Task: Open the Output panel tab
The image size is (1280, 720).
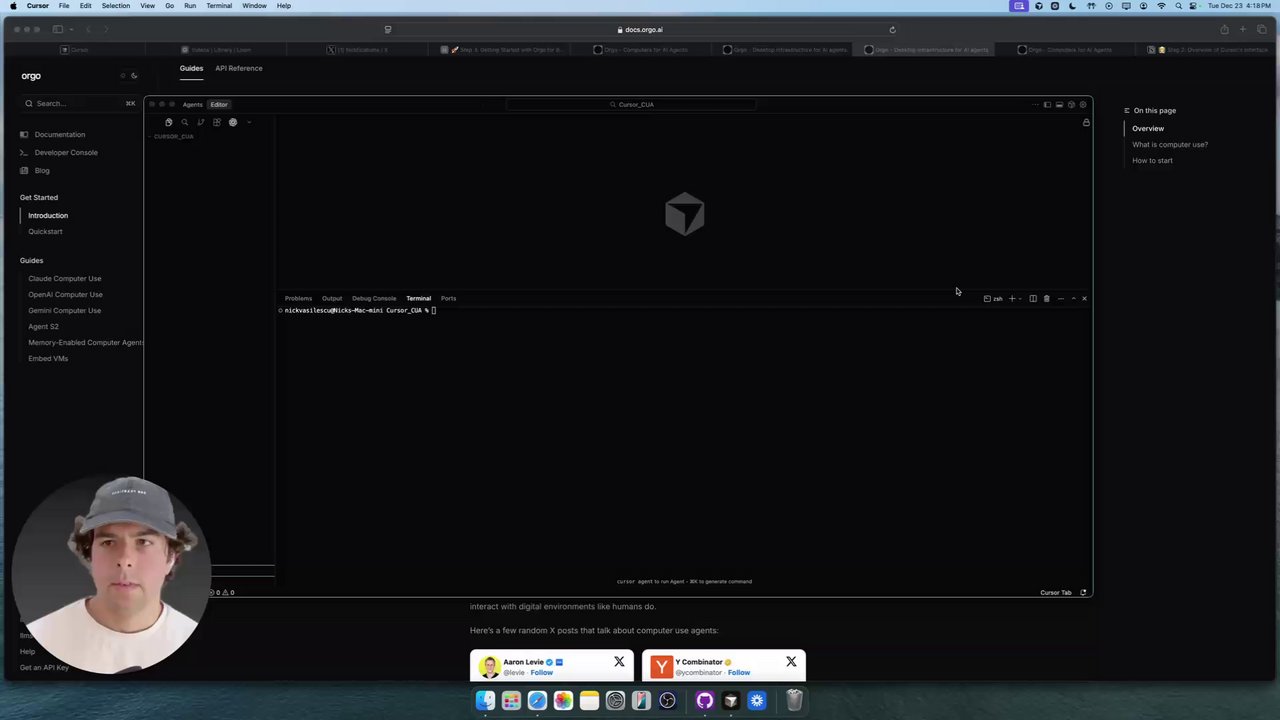Action: click(332, 298)
